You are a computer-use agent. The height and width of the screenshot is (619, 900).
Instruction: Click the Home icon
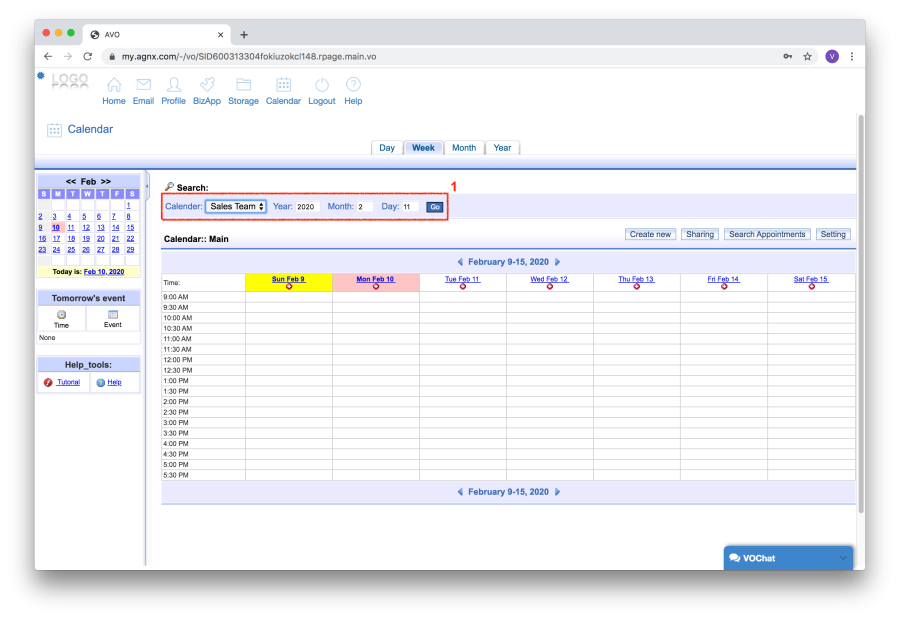(114, 85)
